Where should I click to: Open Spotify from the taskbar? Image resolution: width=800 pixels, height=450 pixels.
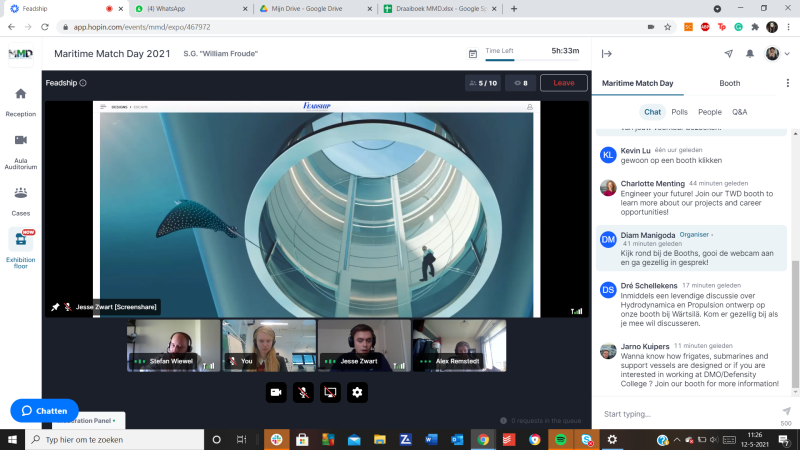(560, 439)
